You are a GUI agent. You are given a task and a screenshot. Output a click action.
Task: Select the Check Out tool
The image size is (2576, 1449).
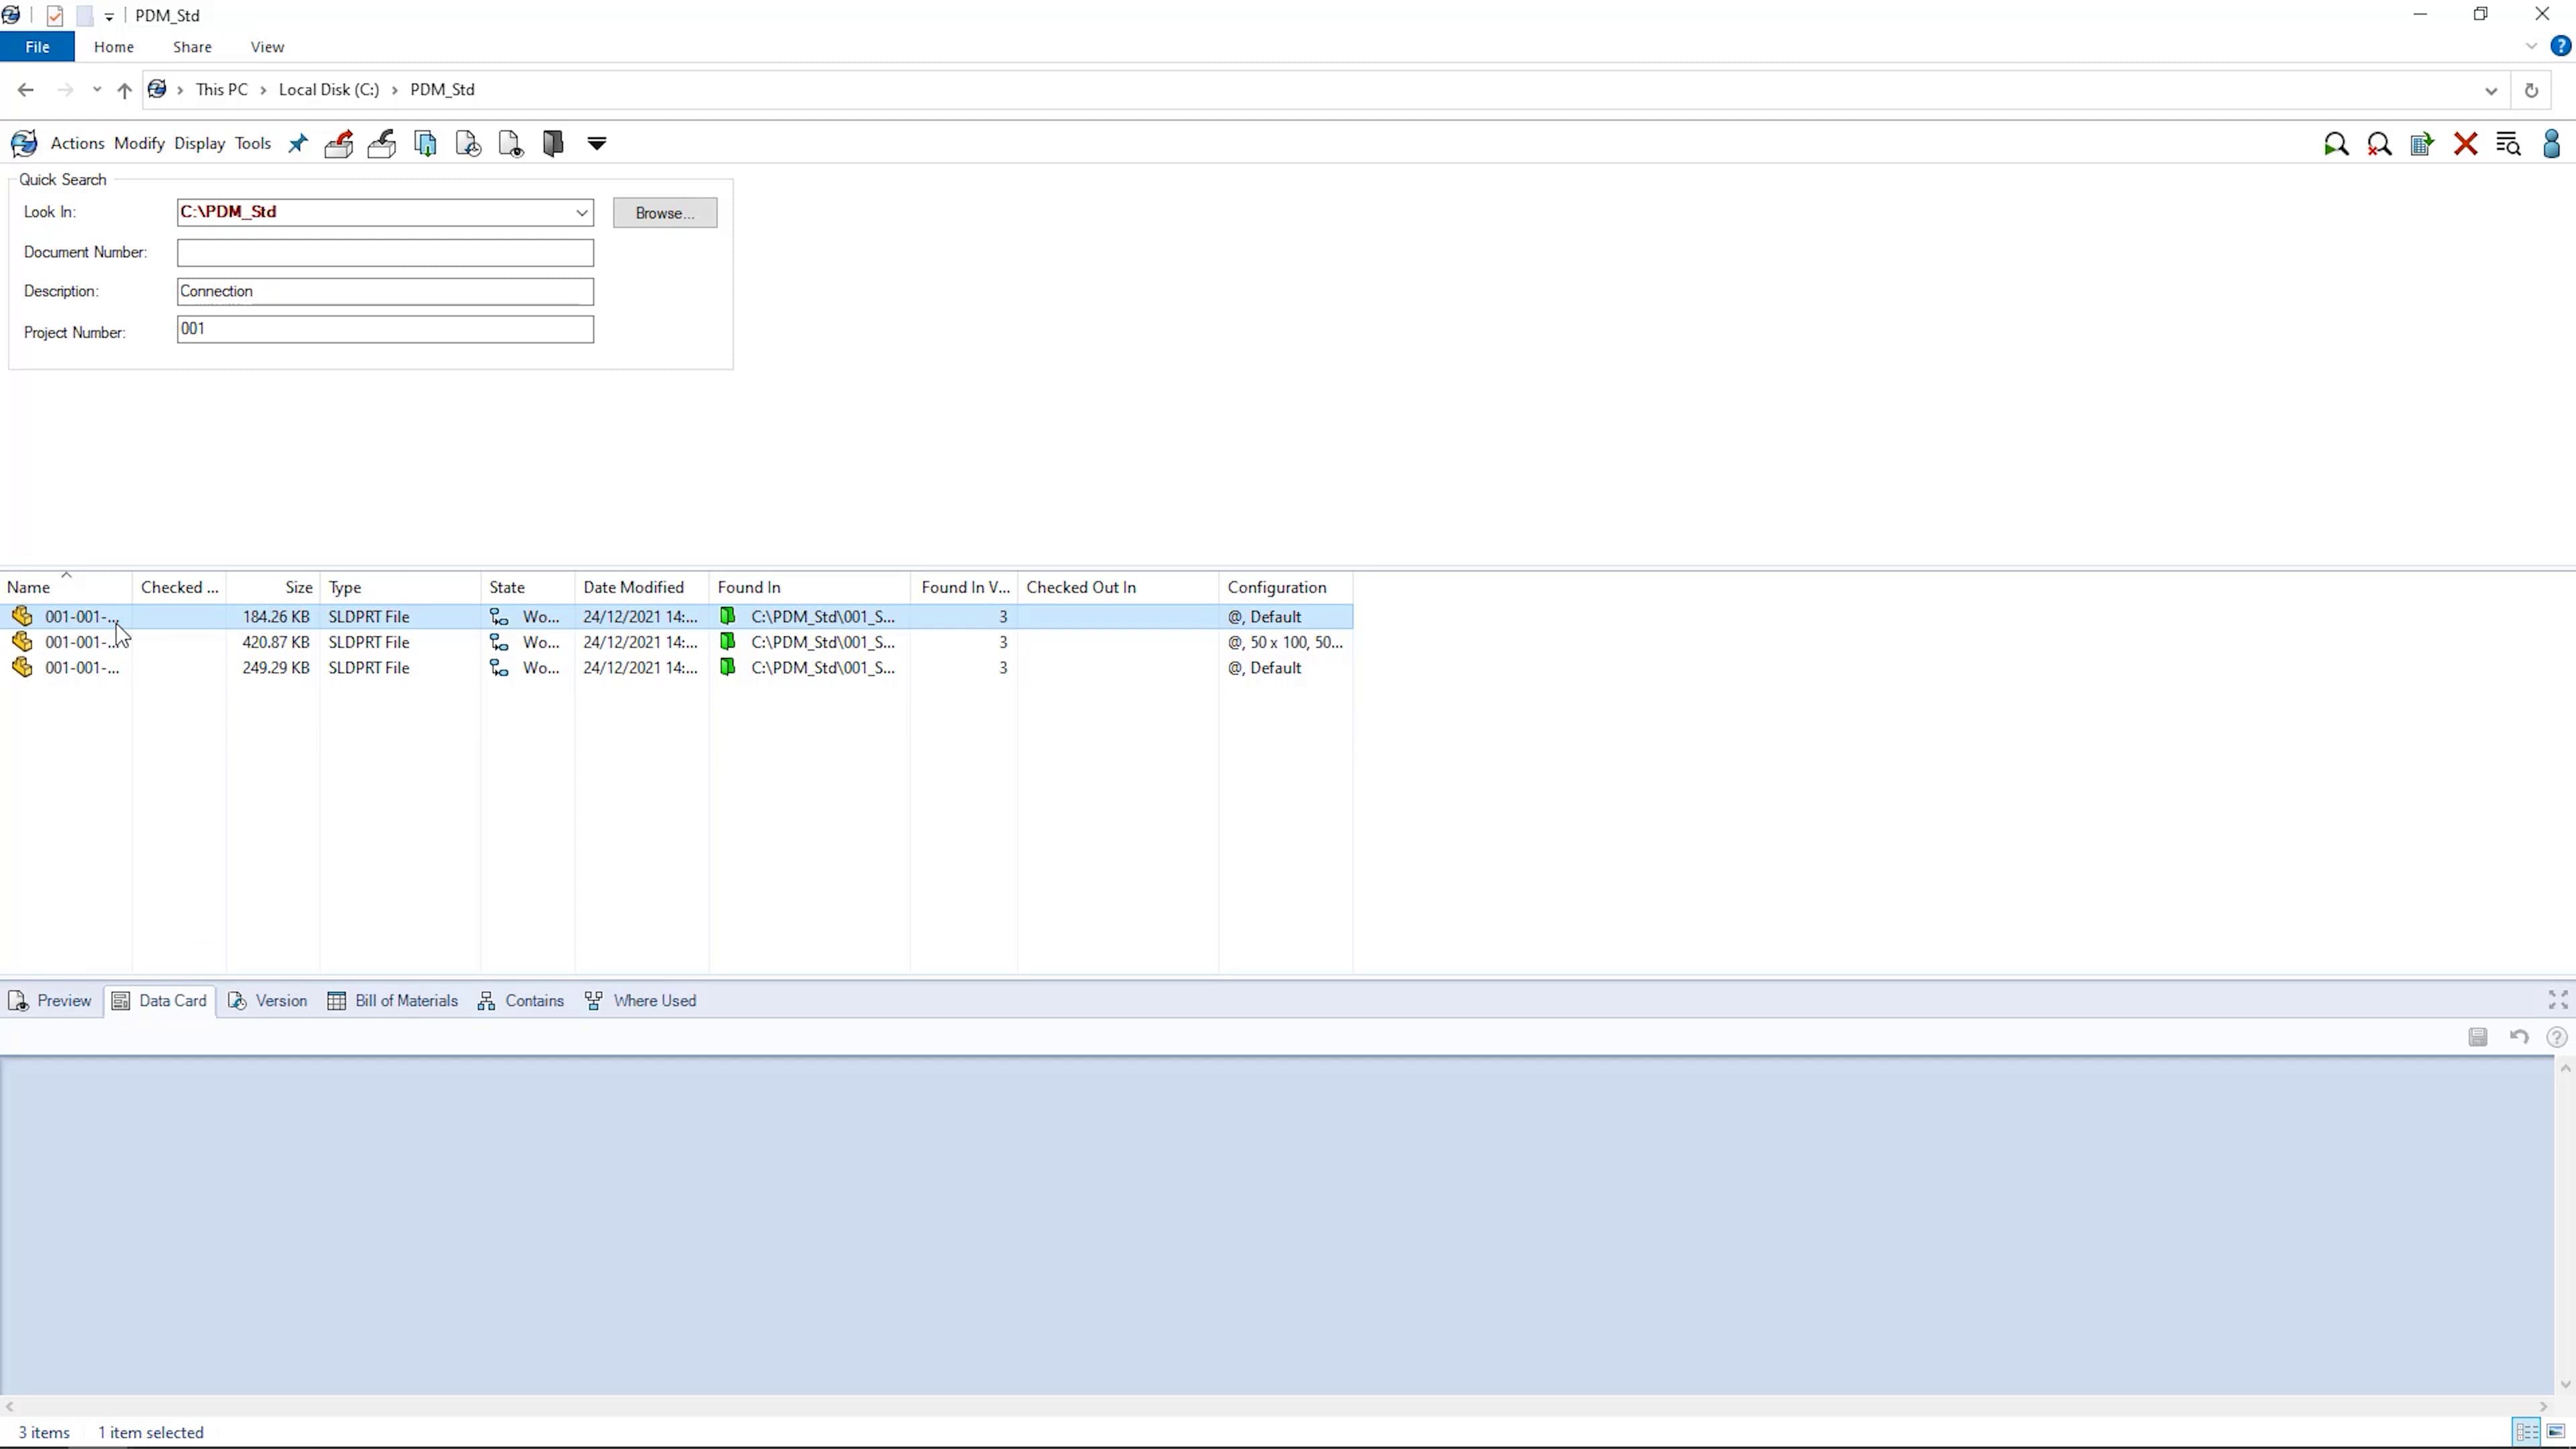pyautogui.click(x=339, y=143)
